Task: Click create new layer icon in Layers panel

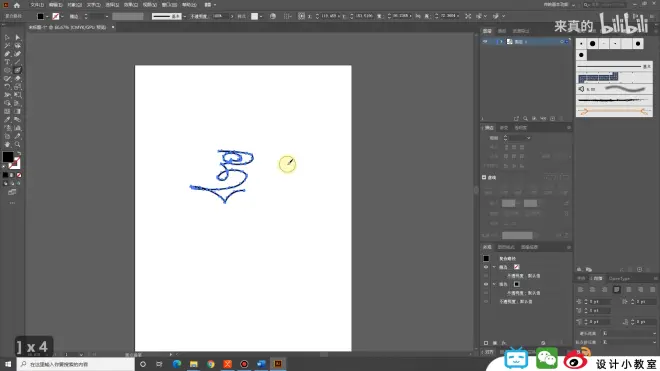Action: pyautogui.click(x=552, y=119)
